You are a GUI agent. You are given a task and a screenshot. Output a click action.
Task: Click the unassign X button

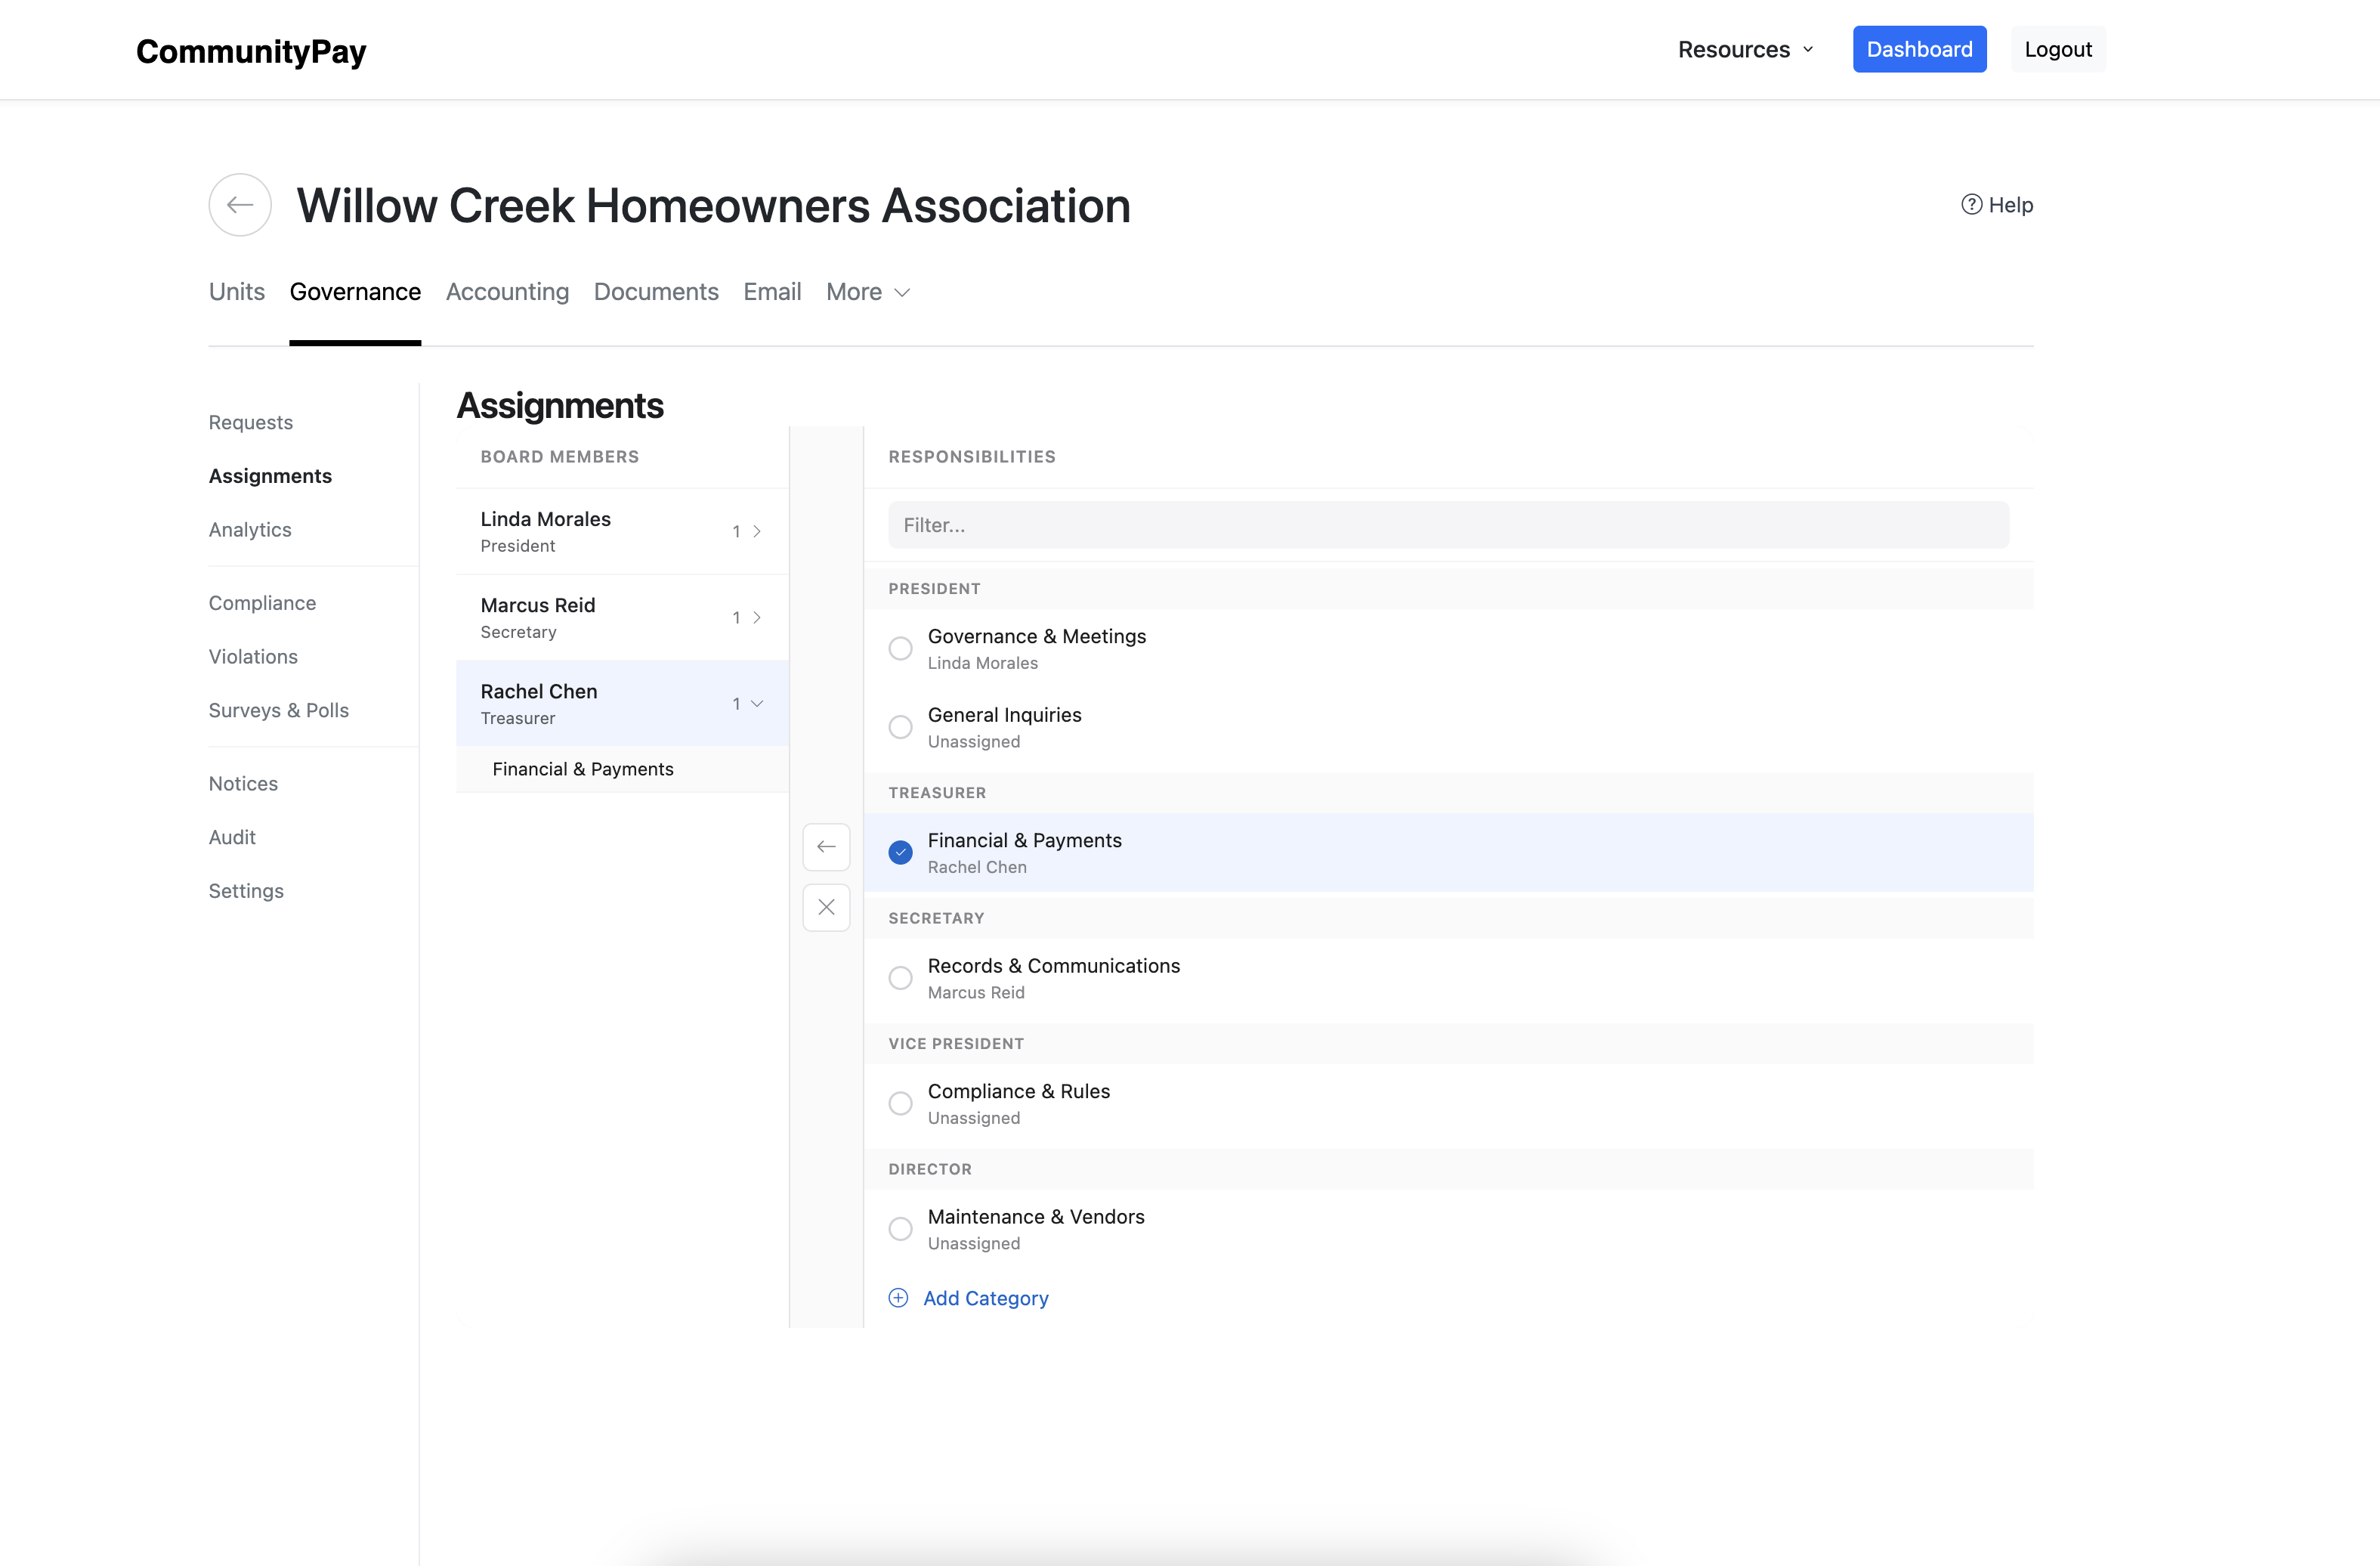826,907
